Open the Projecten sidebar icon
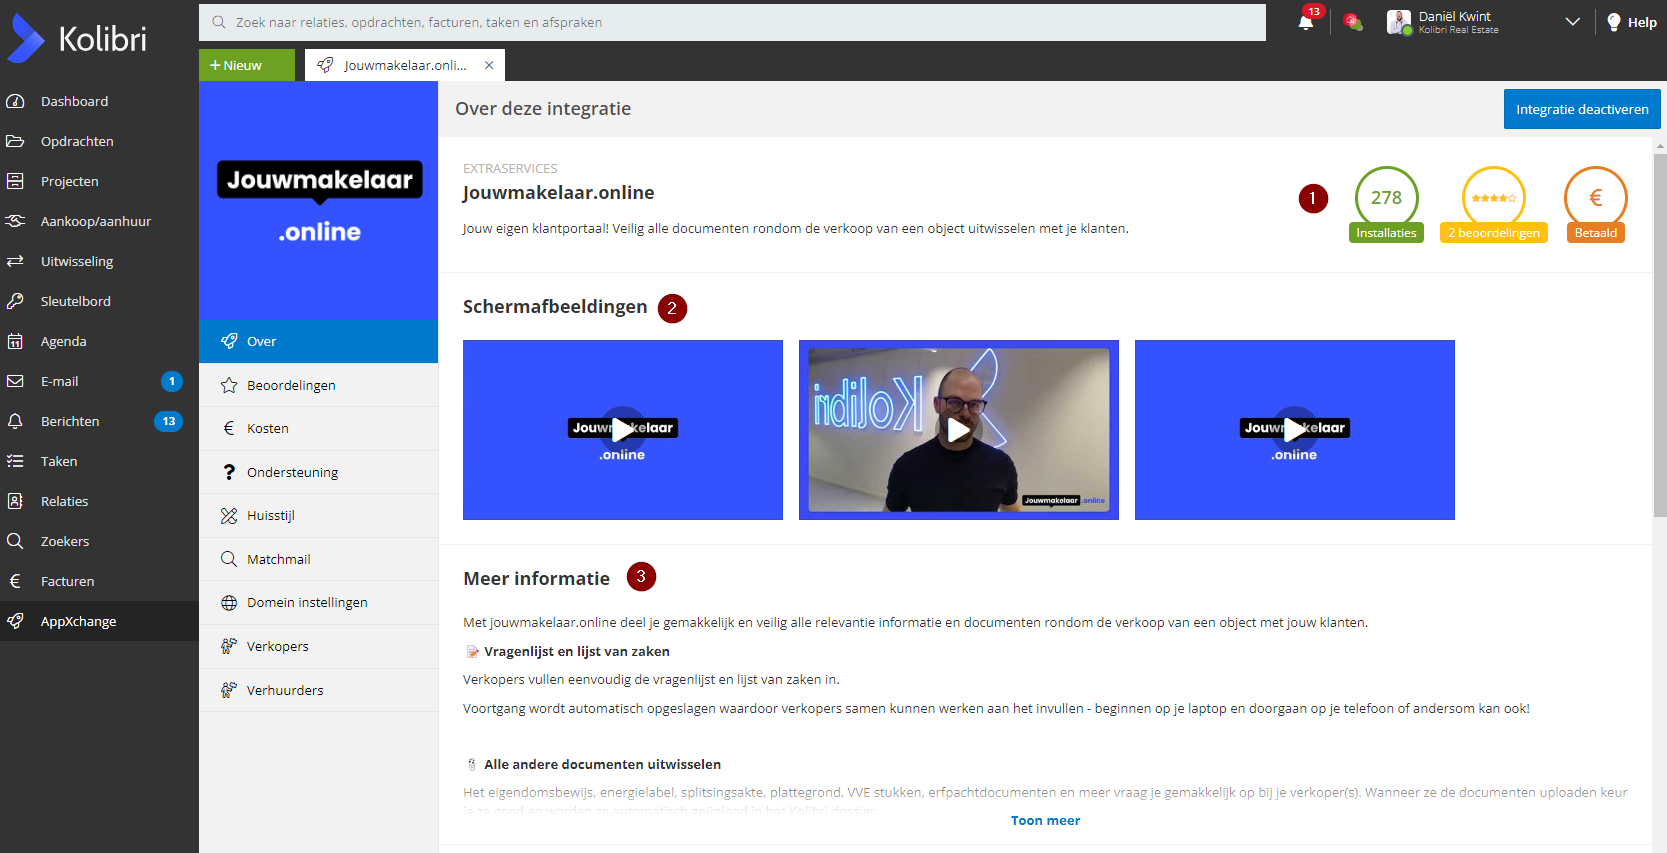This screenshot has height=853, width=1667. (15, 181)
